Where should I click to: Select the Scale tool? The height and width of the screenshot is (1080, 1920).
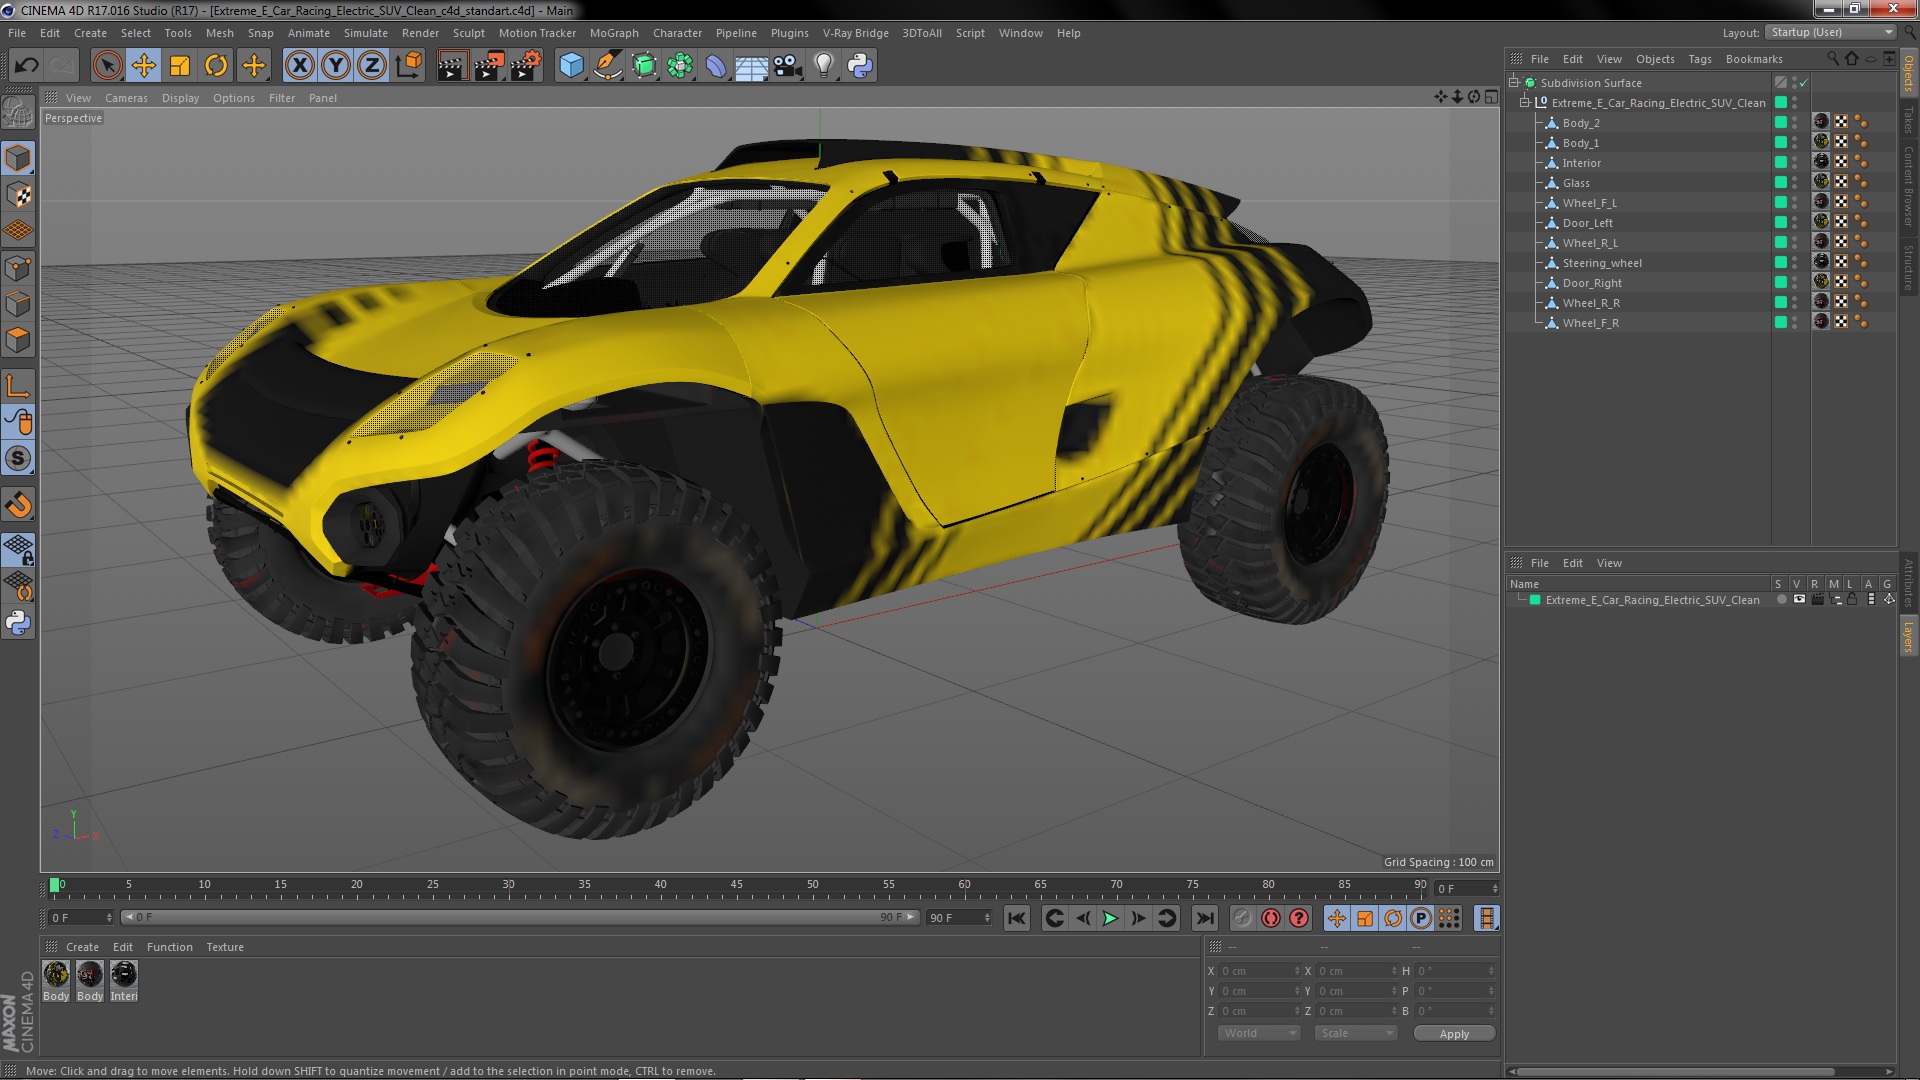click(180, 66)
